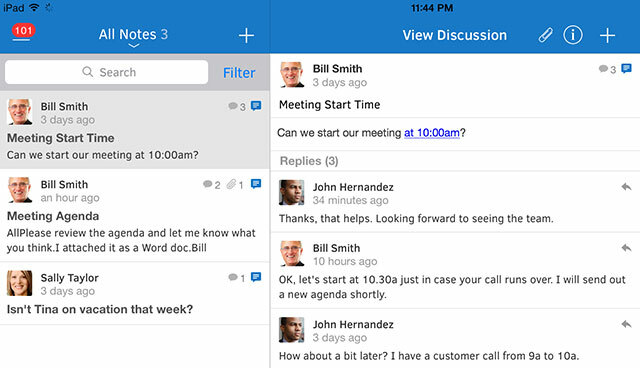Click the blue discussion icon on Sally Taylor's note
Viewport: 640px width, 368px height.
tap(256, 277)
